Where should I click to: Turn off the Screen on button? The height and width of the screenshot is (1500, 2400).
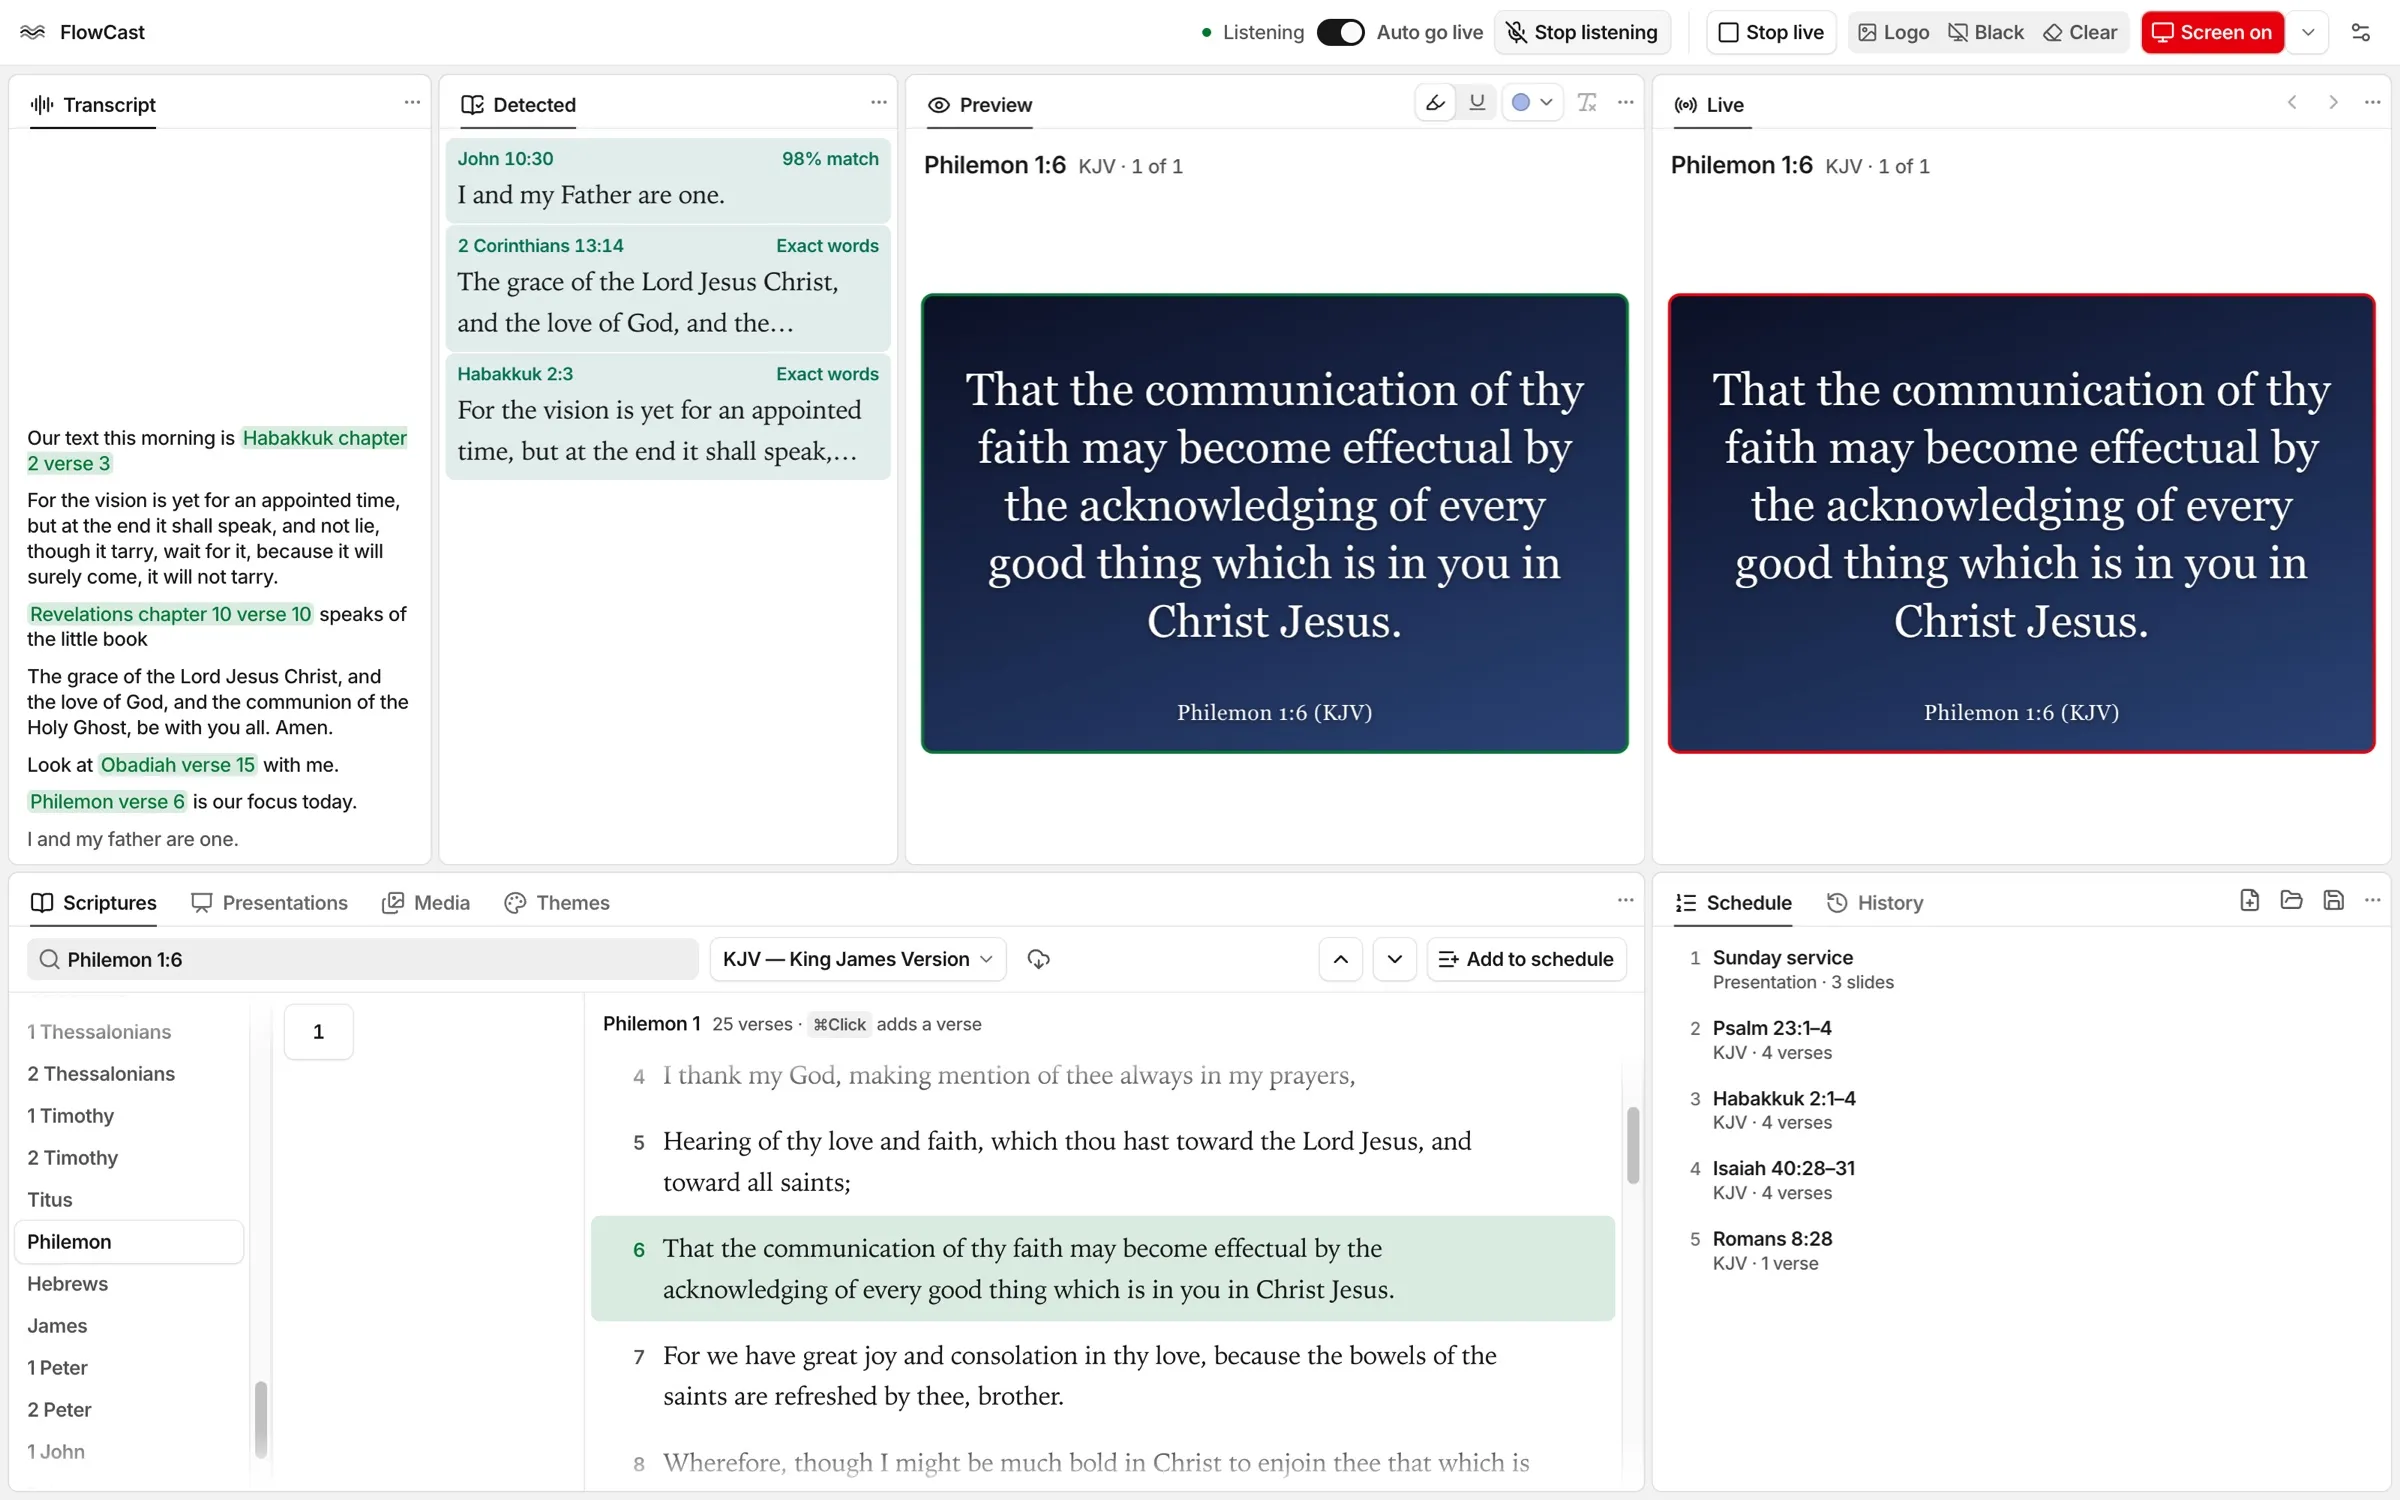2212,32
